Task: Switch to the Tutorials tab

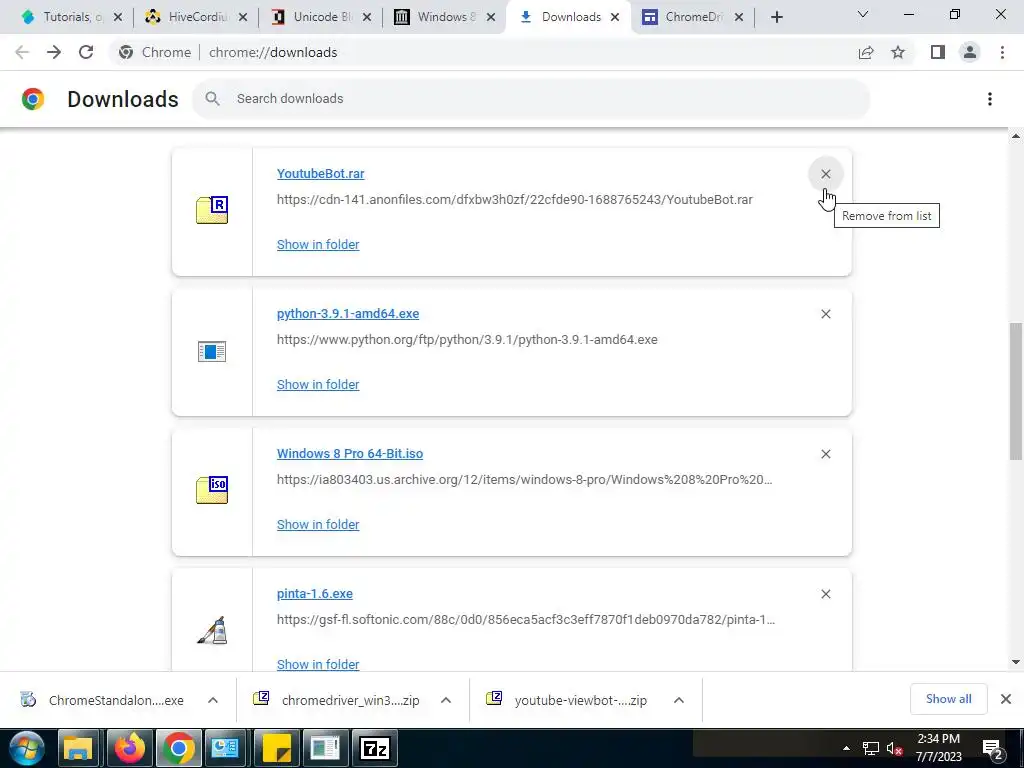Action: (x=64, y=17)
